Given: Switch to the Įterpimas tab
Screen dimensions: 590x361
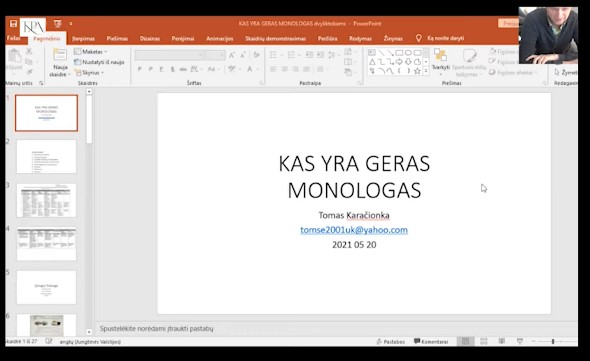Looking at the screenshot, I should pos(84,38).
